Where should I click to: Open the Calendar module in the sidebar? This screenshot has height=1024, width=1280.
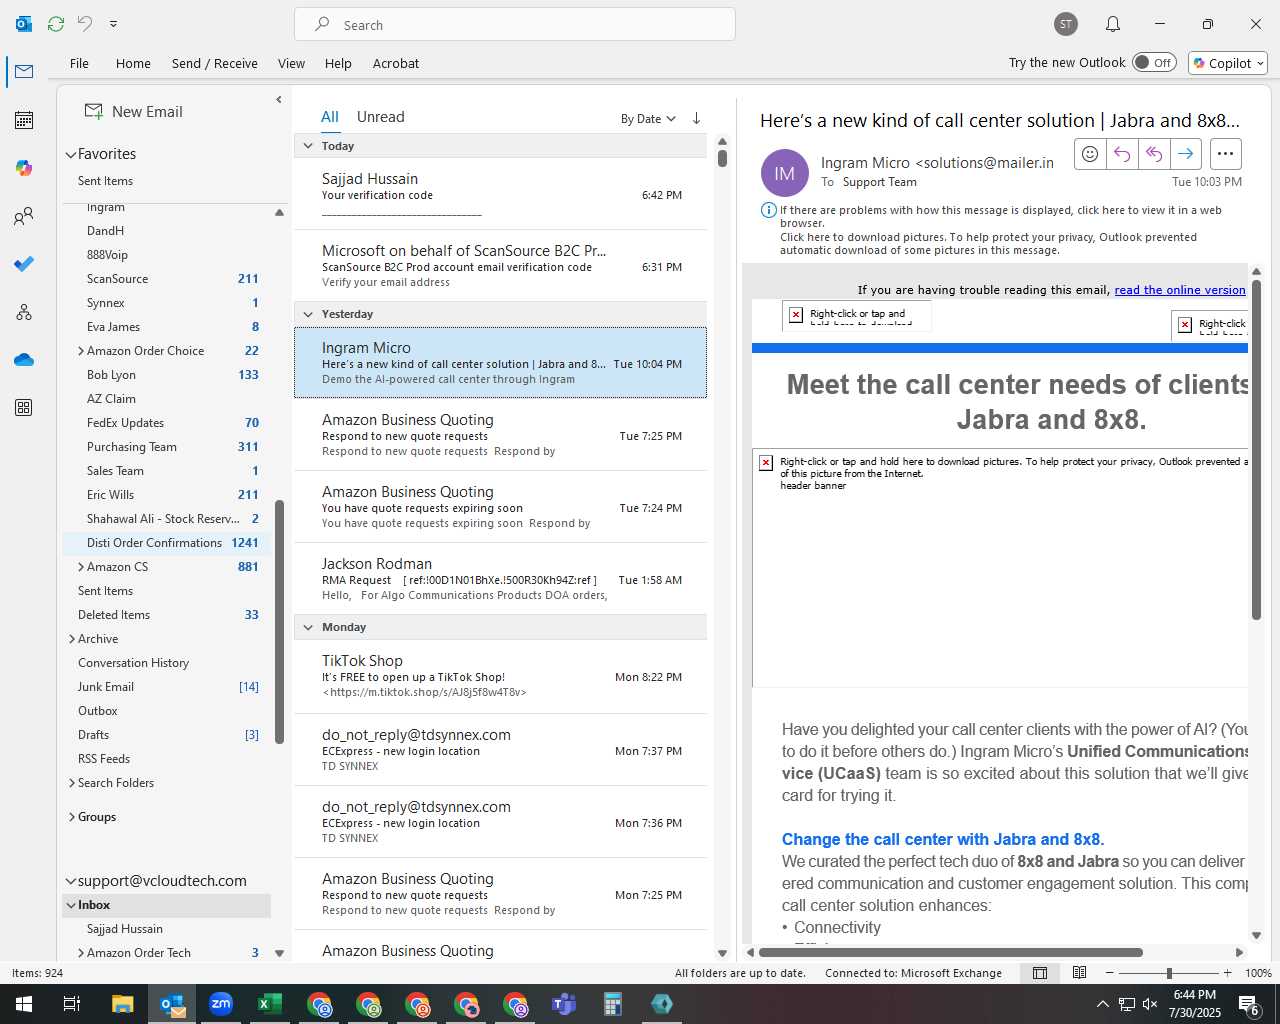(x=24, y=120)
